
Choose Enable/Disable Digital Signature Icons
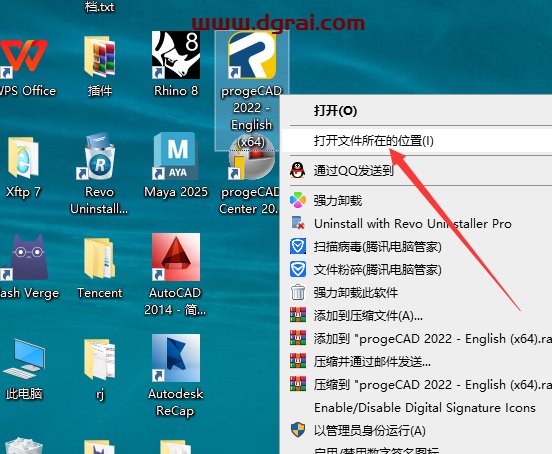tap(417, 407)
